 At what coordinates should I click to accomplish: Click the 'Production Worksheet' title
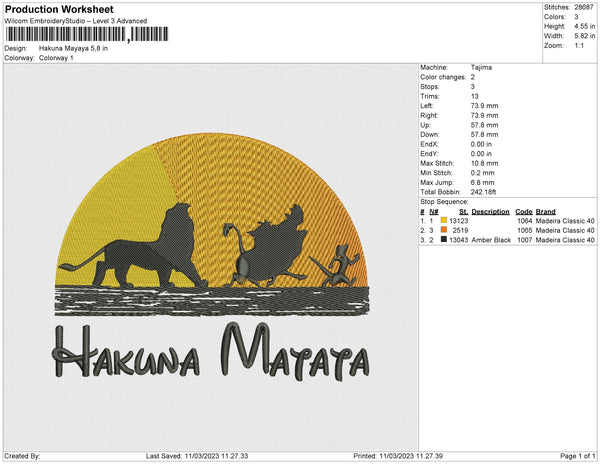click(59, 9)
